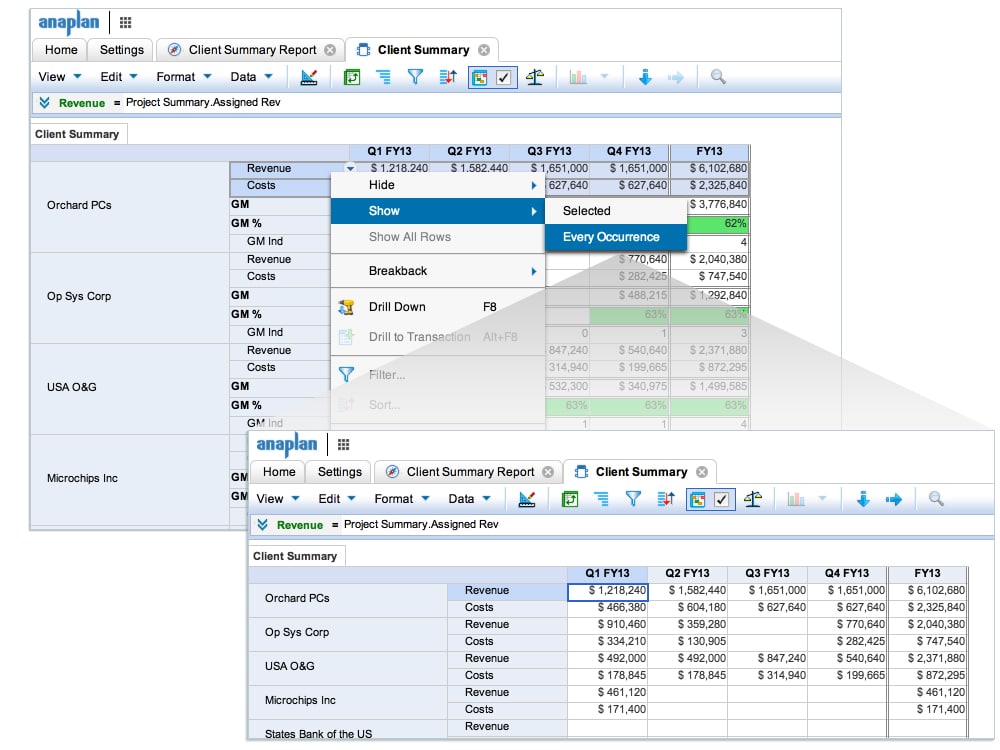Open the Data dropdown in front window
The width and height of the screenshot is (1000, 750).
[x=469, y=499]
